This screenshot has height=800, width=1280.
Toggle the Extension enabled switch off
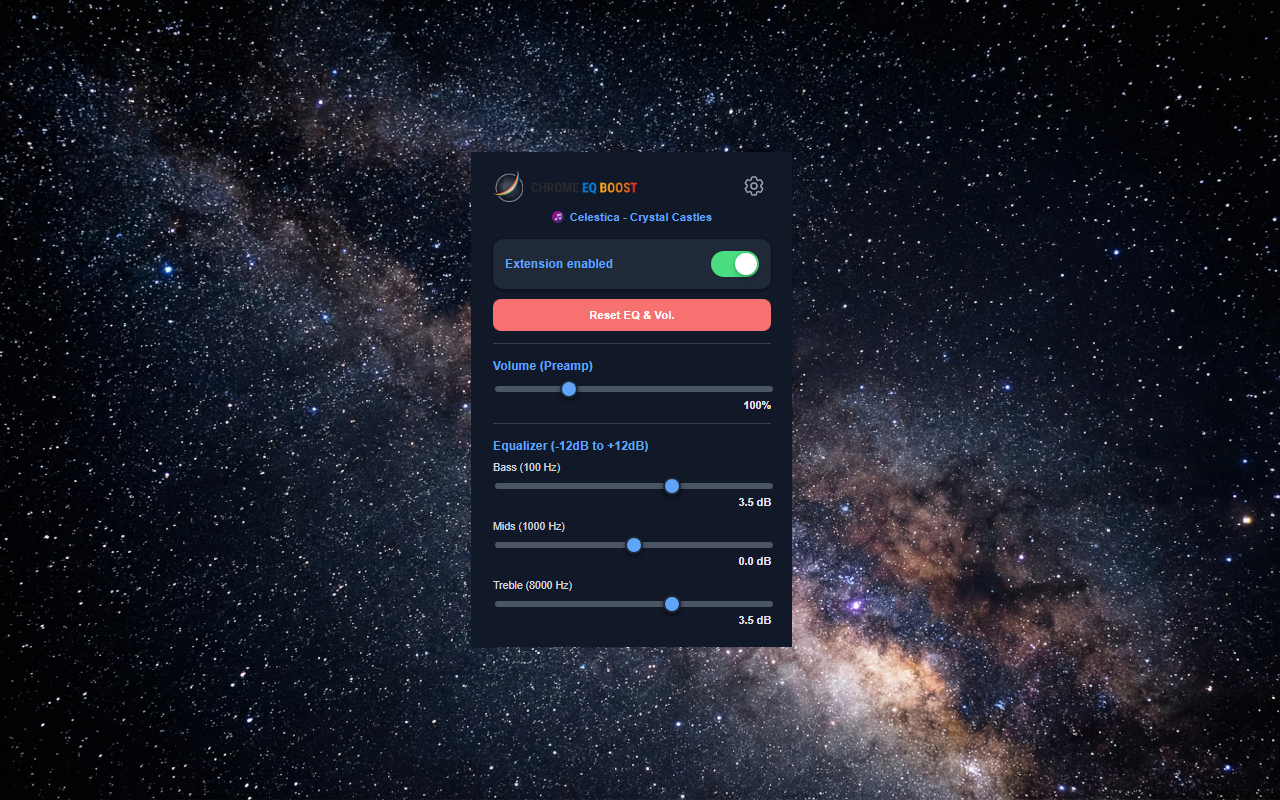click(x=735, y=264)
